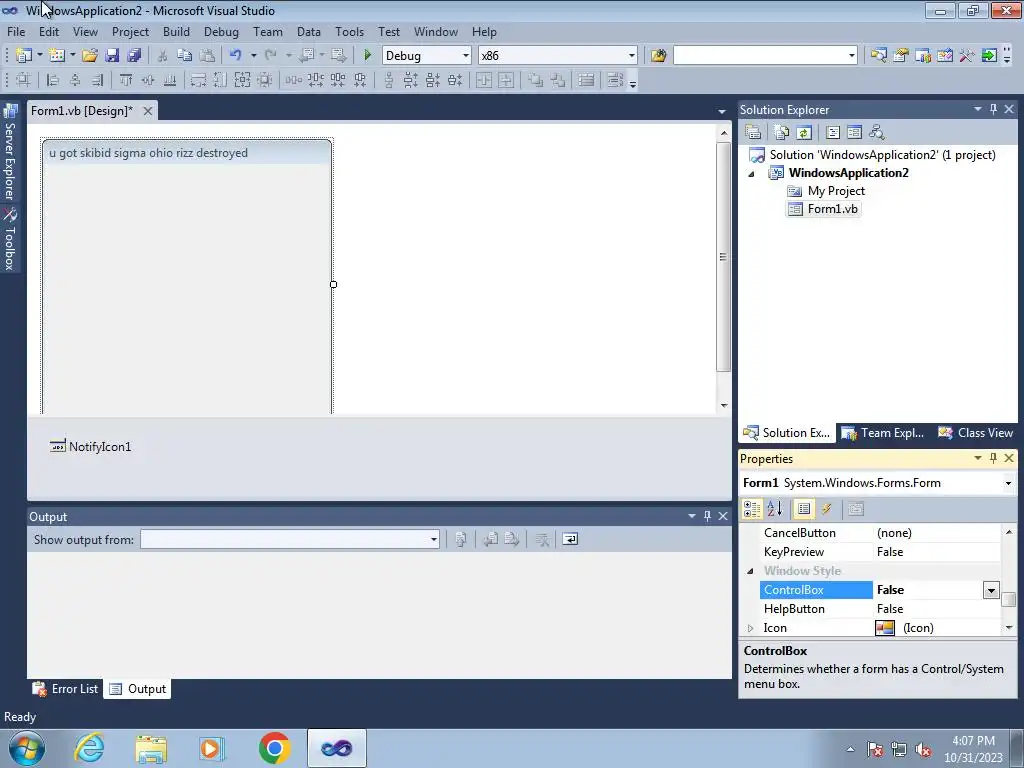Open the Find combo box dropdown arrow
Screen dimensions: 1024x768
[852, 56]
